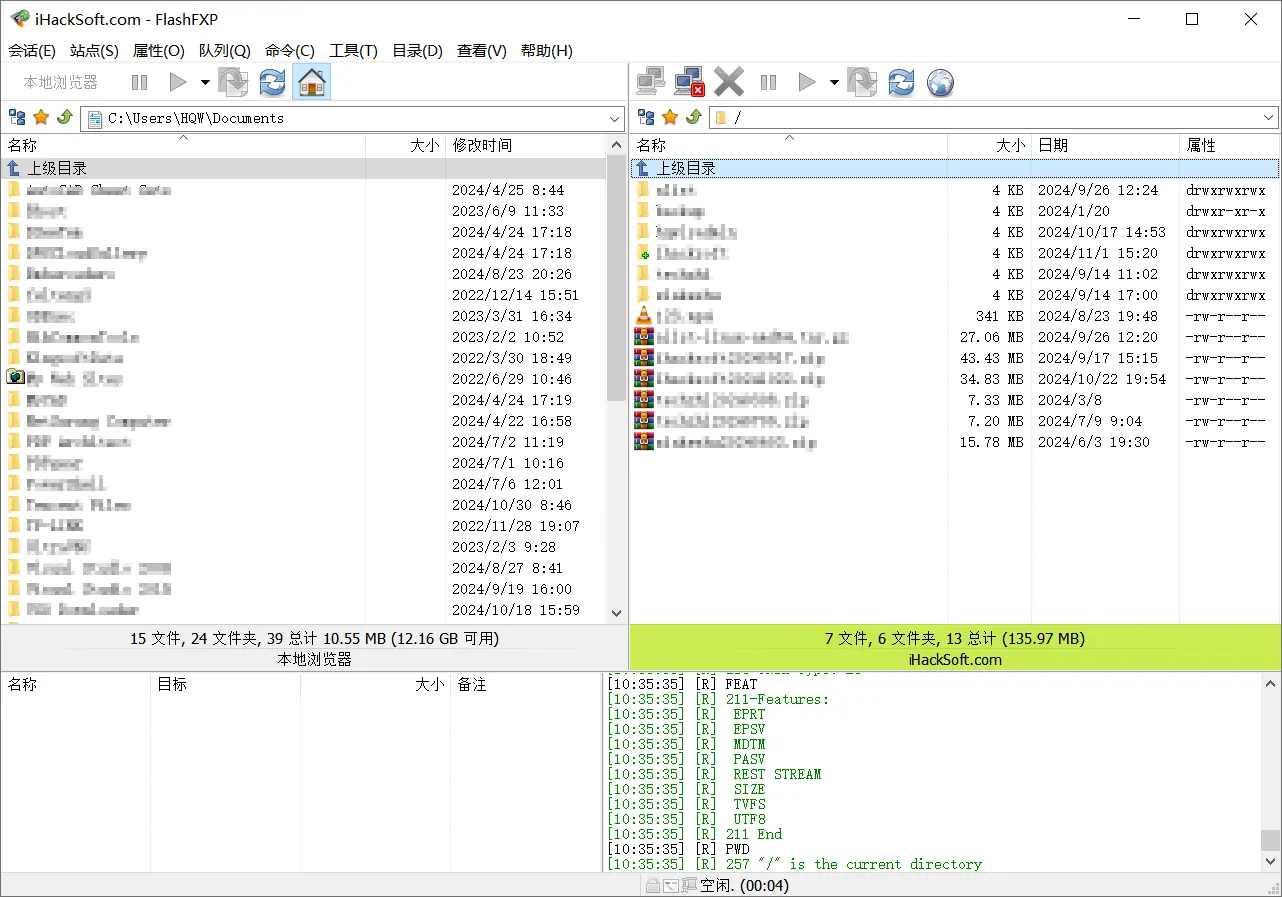Expand the remote play button dropdown arrow
This screenshot has height=897, width=1282.
[834, 82]
